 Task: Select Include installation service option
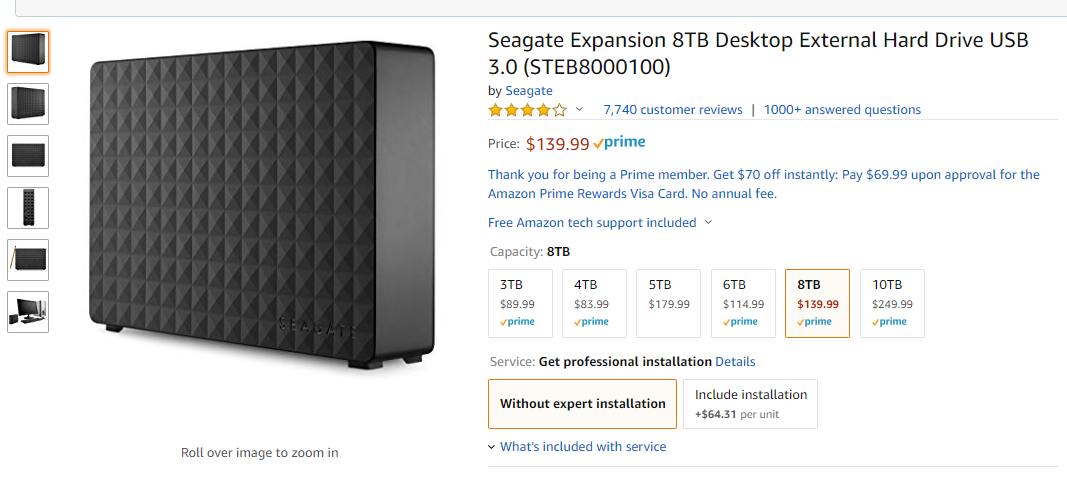point(751,404)
